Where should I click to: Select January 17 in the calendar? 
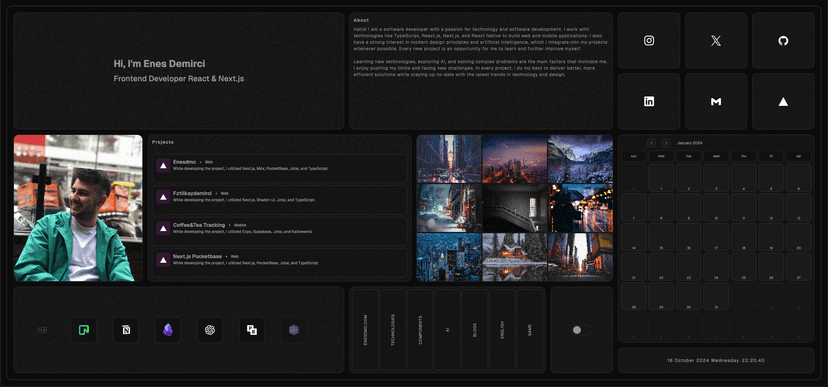[x=716, y=237]
